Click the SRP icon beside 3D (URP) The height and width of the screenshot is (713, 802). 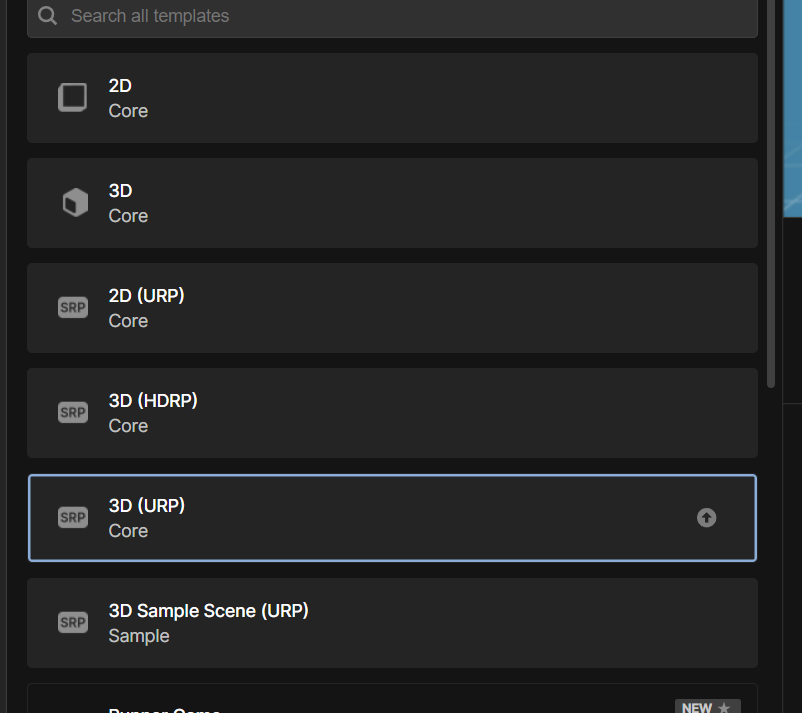(73, 517)
